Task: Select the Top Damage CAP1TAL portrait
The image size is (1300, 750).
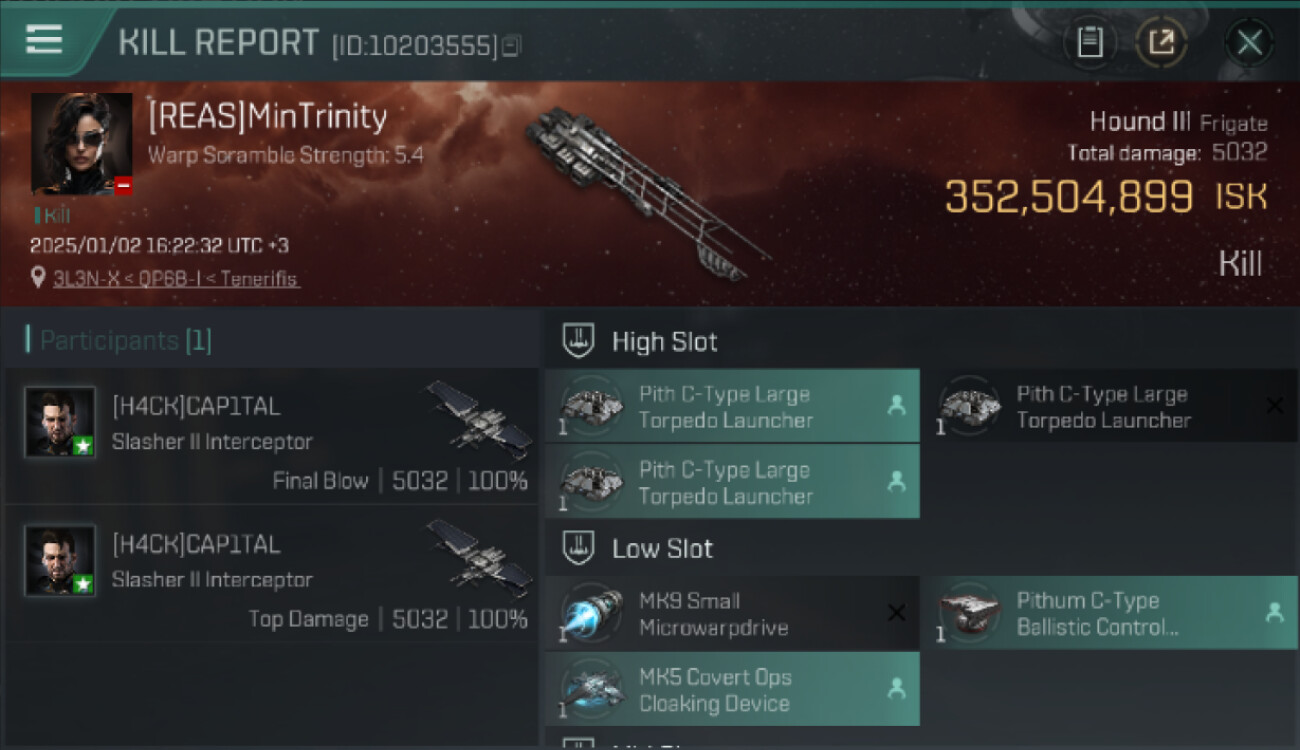Action: pos(60,560)
